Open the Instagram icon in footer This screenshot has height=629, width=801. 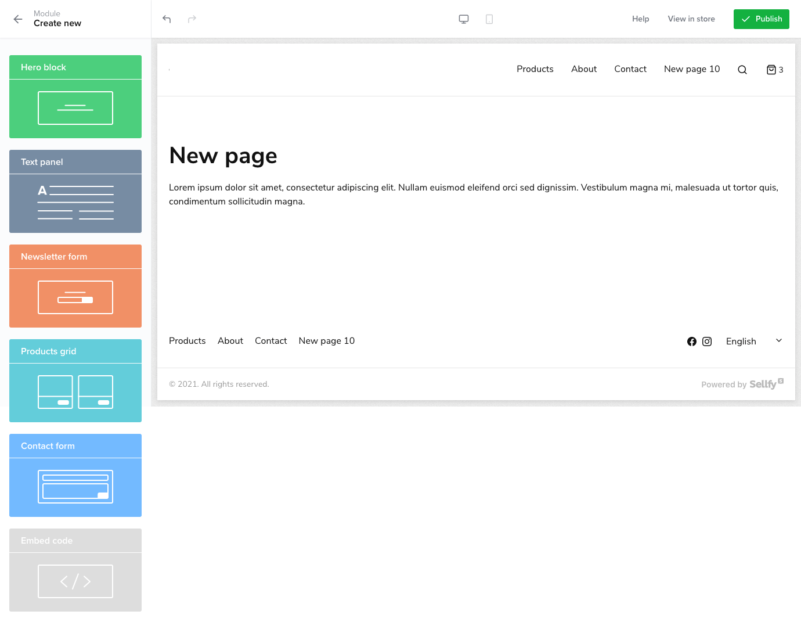tap(706, 341)
